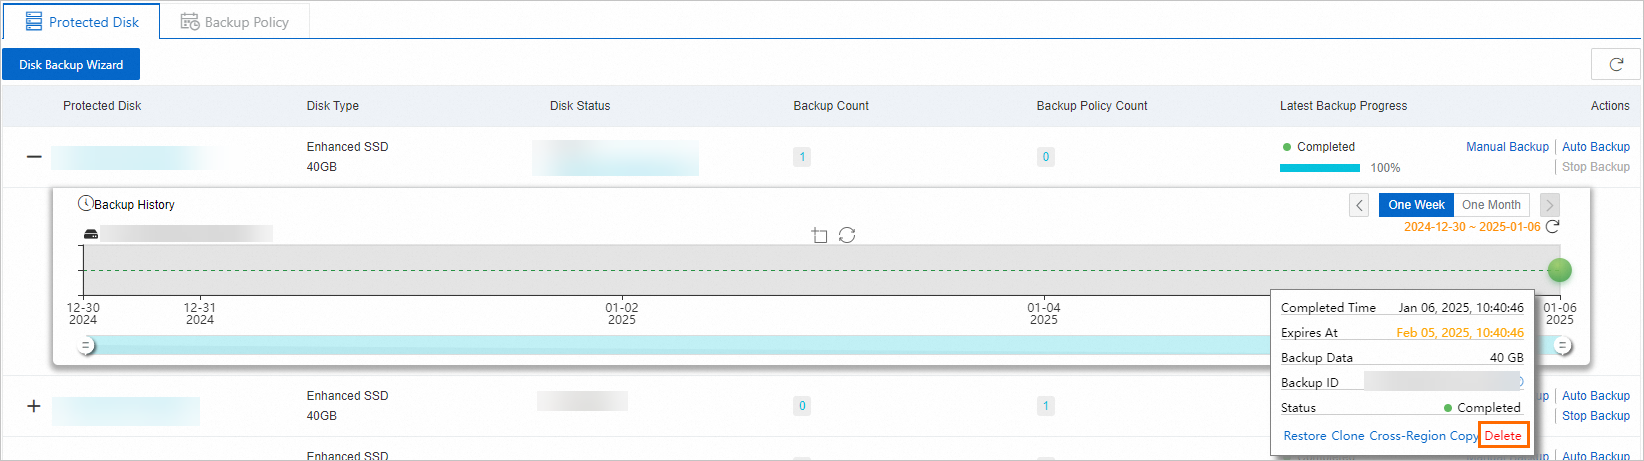Screen dimensions: 1644x461
Task: Click Stop Backup for first disk
Action: pyautogui.click(x=1596, y=167)
